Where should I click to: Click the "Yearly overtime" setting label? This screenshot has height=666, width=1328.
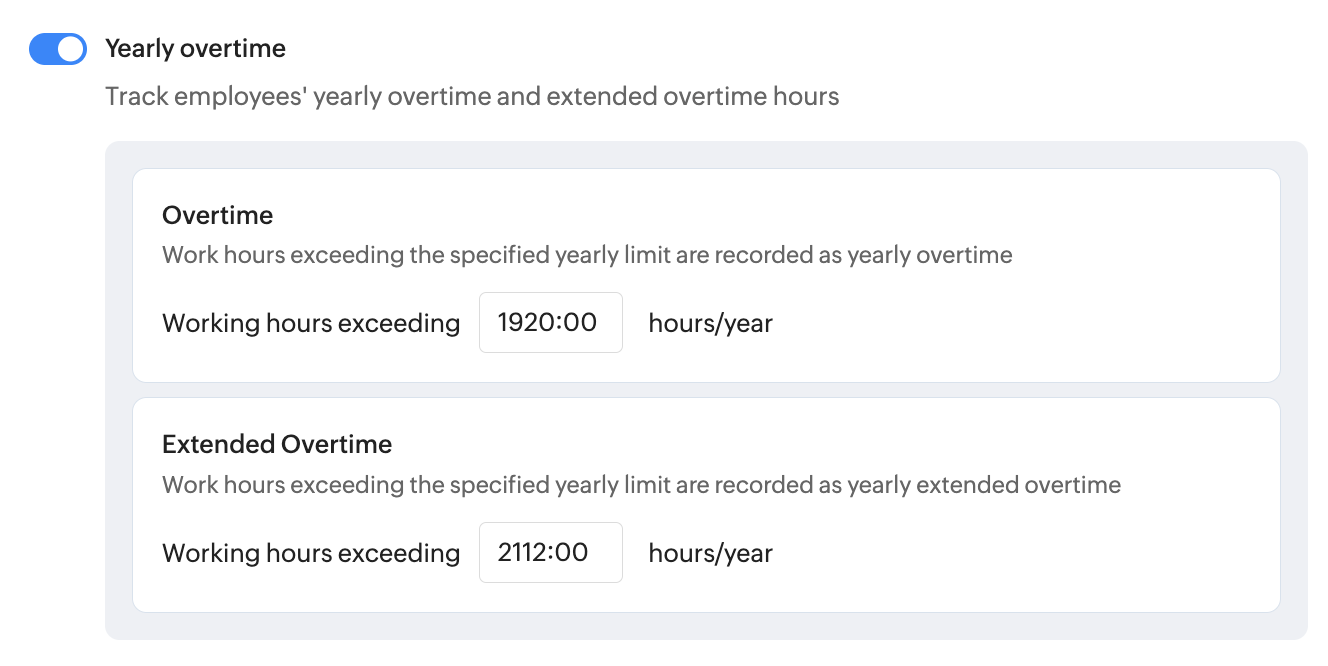click(195, 48)
